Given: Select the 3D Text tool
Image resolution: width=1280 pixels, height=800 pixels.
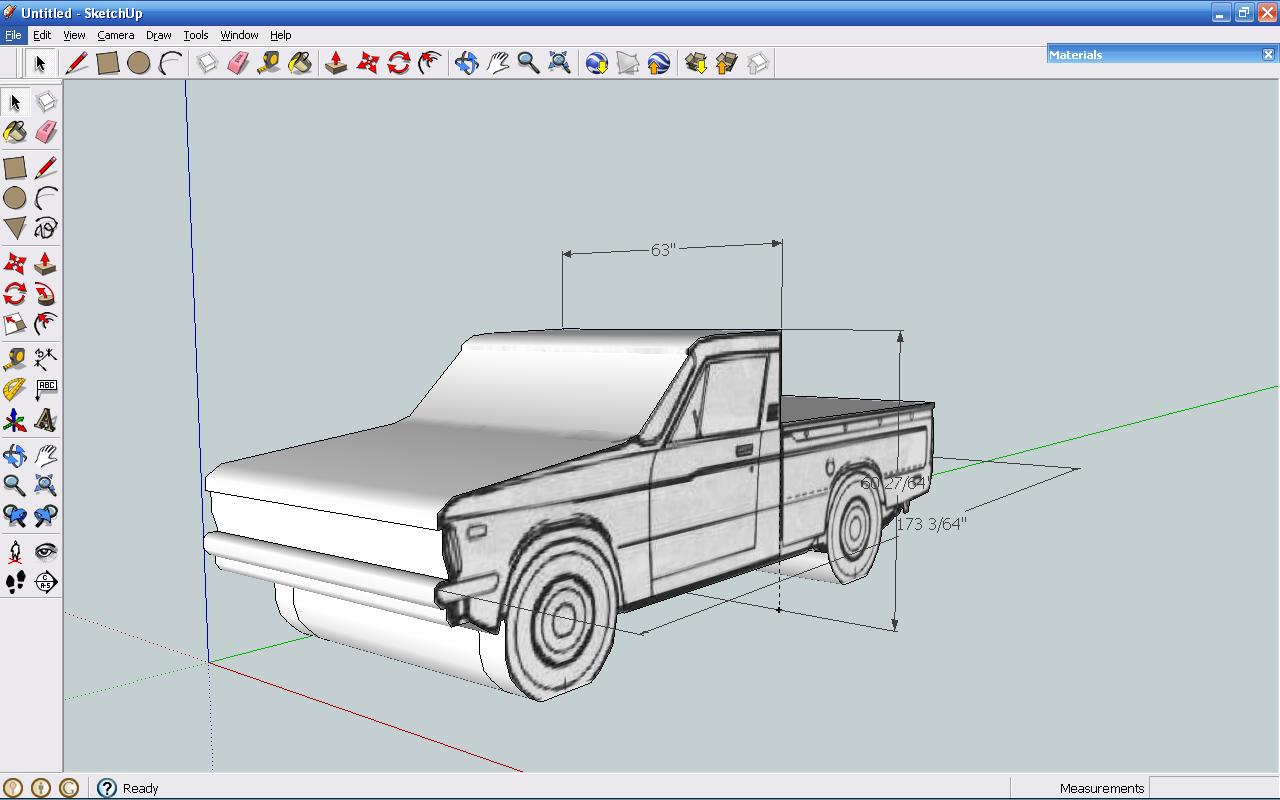Looking at the screenshot, I should click(46, 420).
